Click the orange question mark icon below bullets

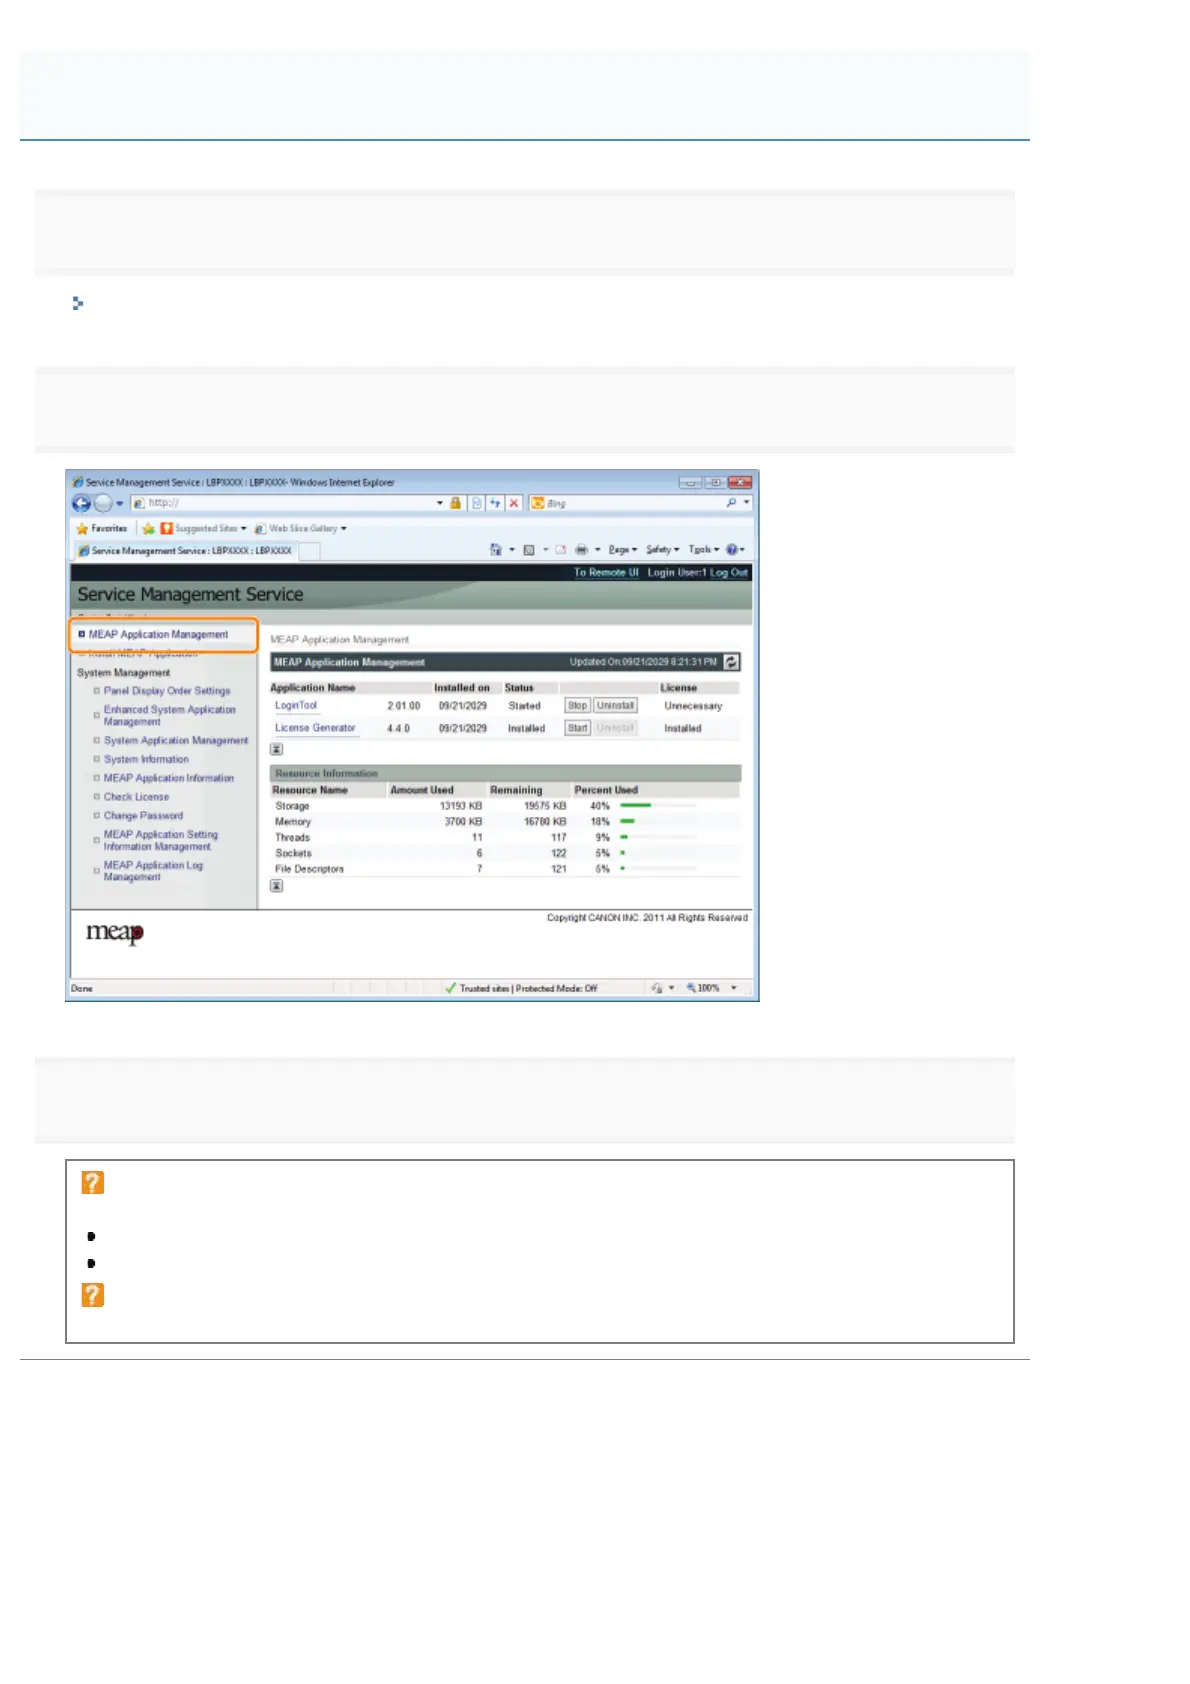(x=92, y=1295)
